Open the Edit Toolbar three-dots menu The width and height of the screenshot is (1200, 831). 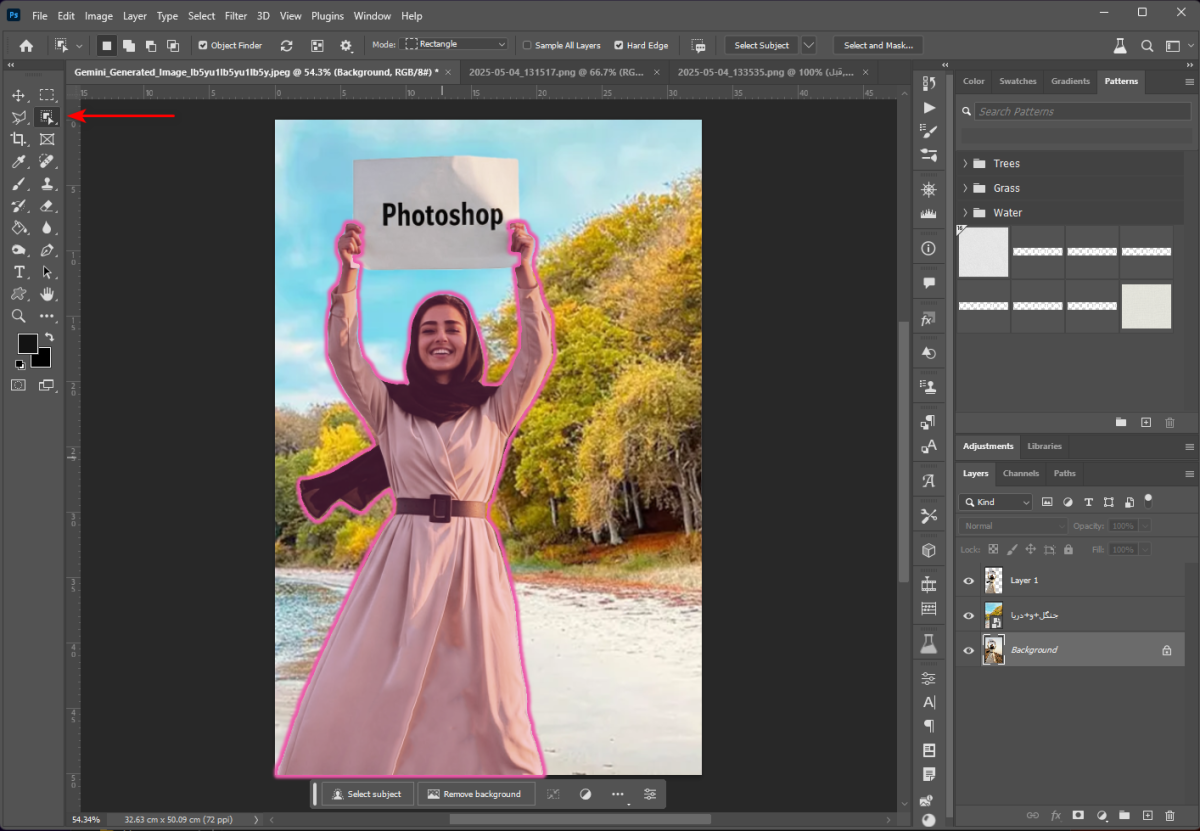[47, 316]
